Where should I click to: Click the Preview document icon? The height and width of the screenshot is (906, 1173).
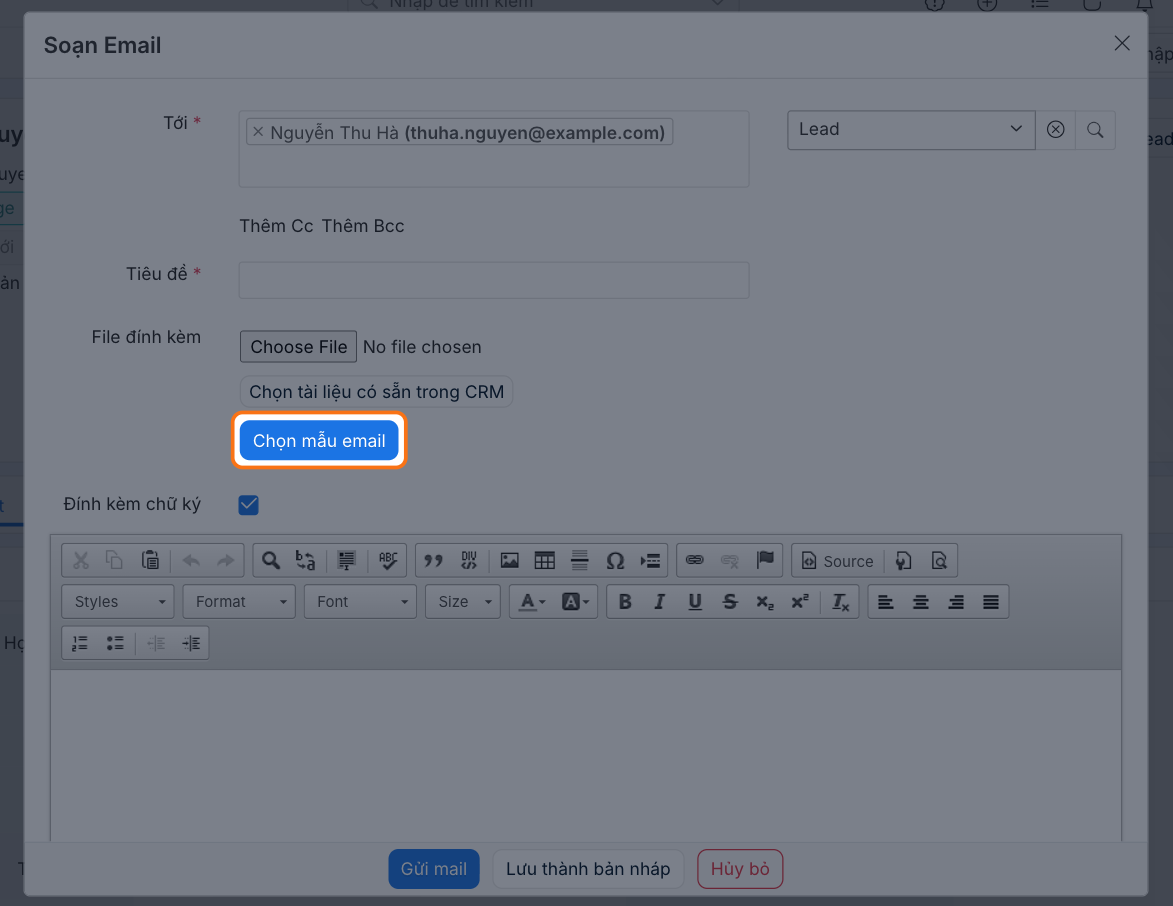coord(939,560)
